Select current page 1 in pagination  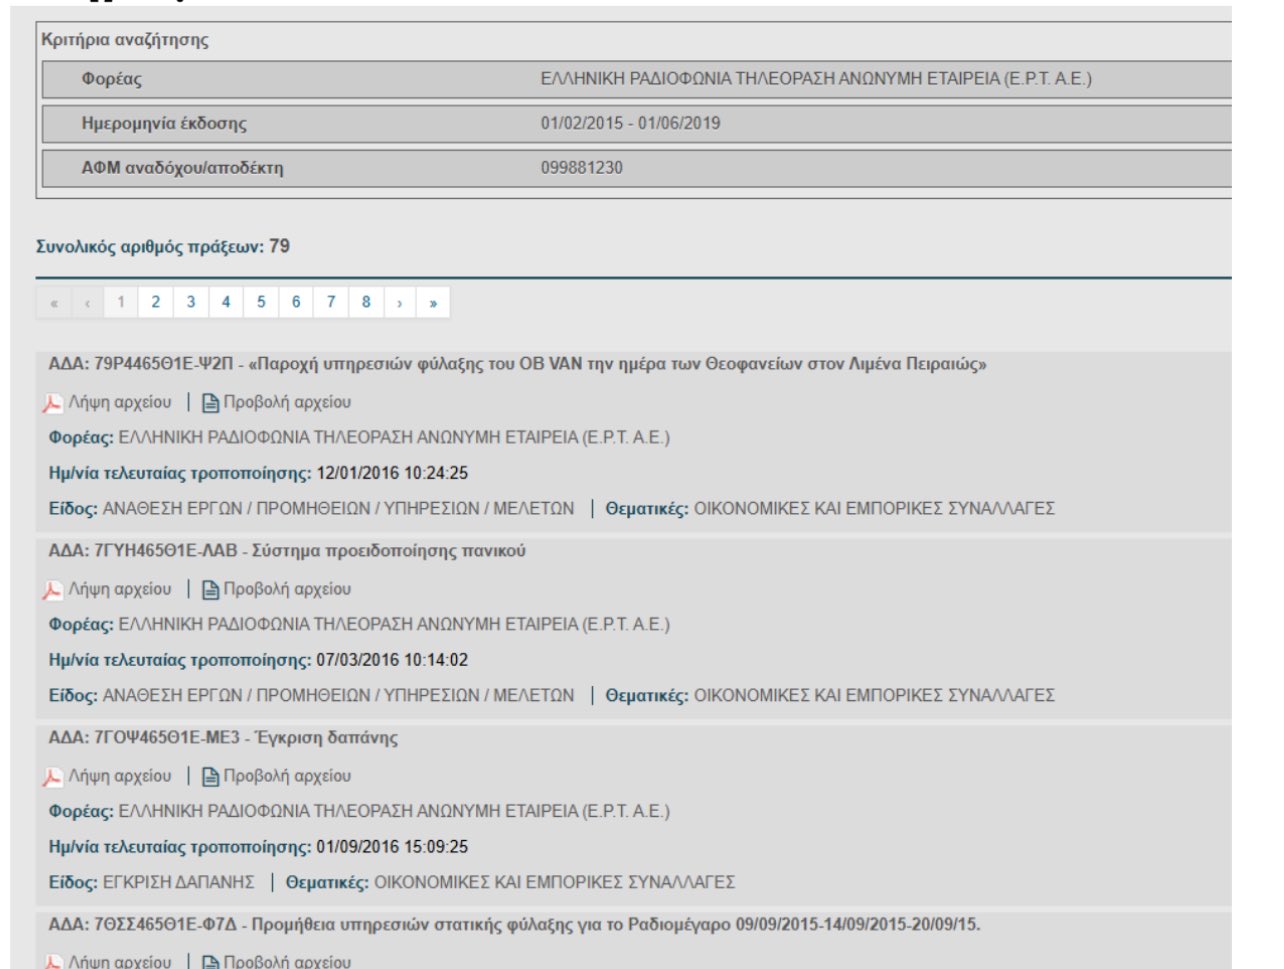point(121,302)
